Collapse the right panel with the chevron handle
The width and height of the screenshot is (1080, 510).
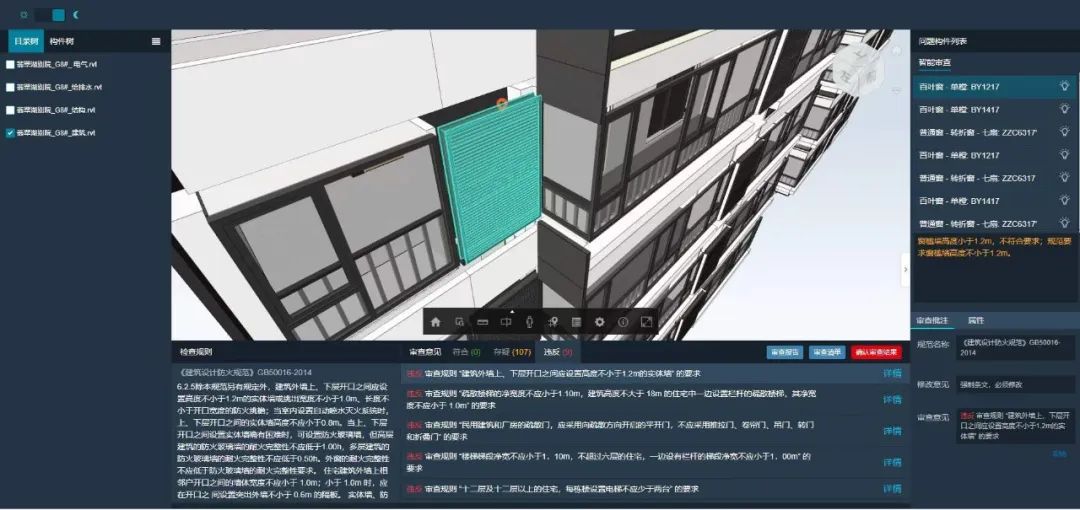(905, 269)
